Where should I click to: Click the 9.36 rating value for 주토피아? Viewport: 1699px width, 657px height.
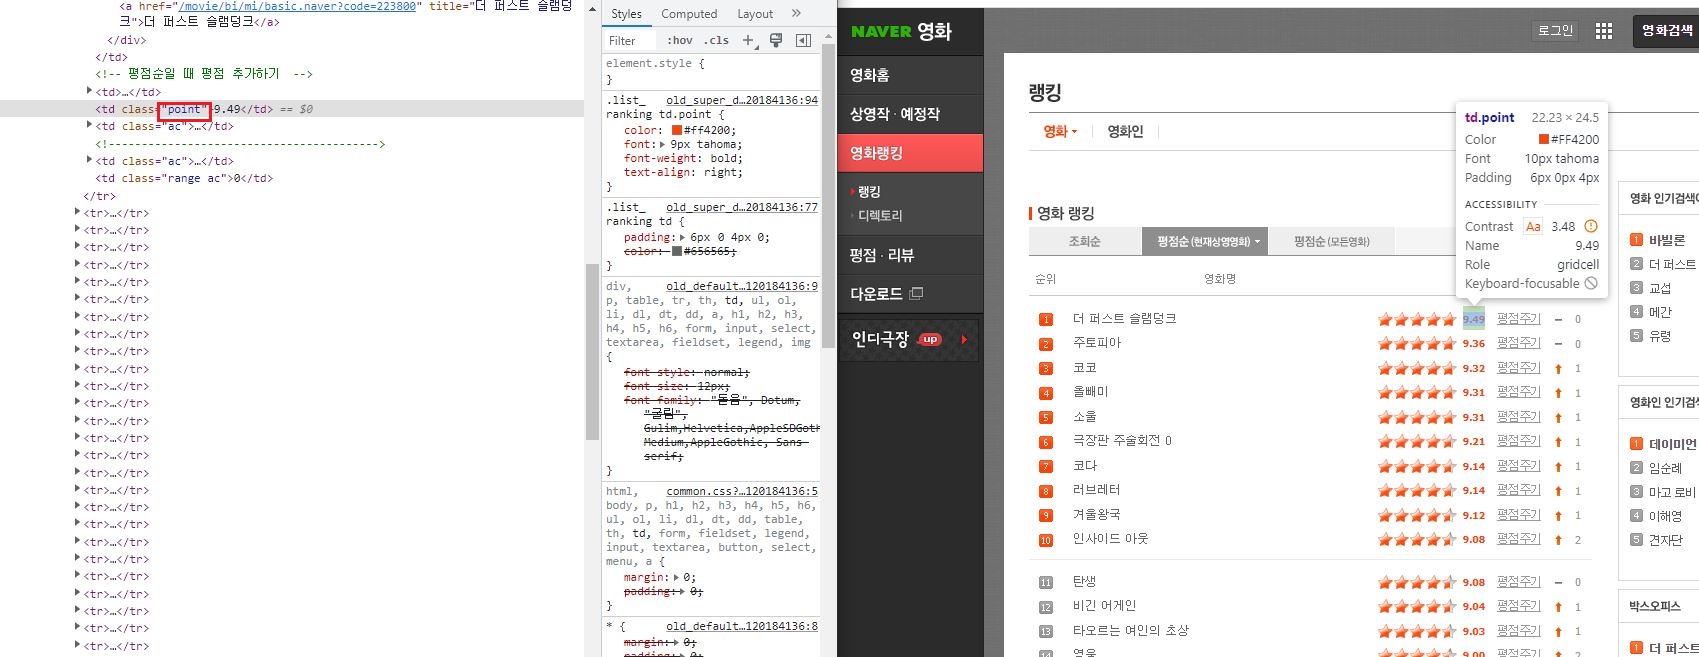coord(1473,343)
